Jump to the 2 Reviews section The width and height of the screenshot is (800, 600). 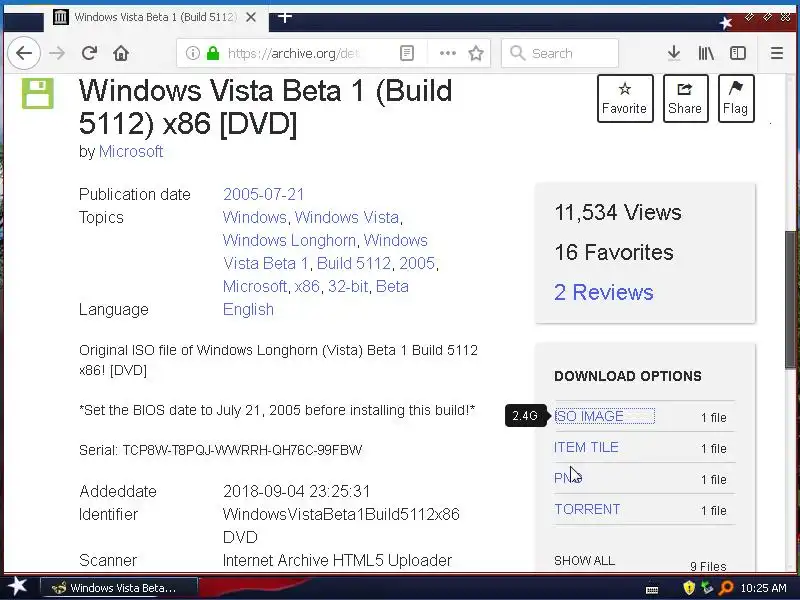pos(604,292)
